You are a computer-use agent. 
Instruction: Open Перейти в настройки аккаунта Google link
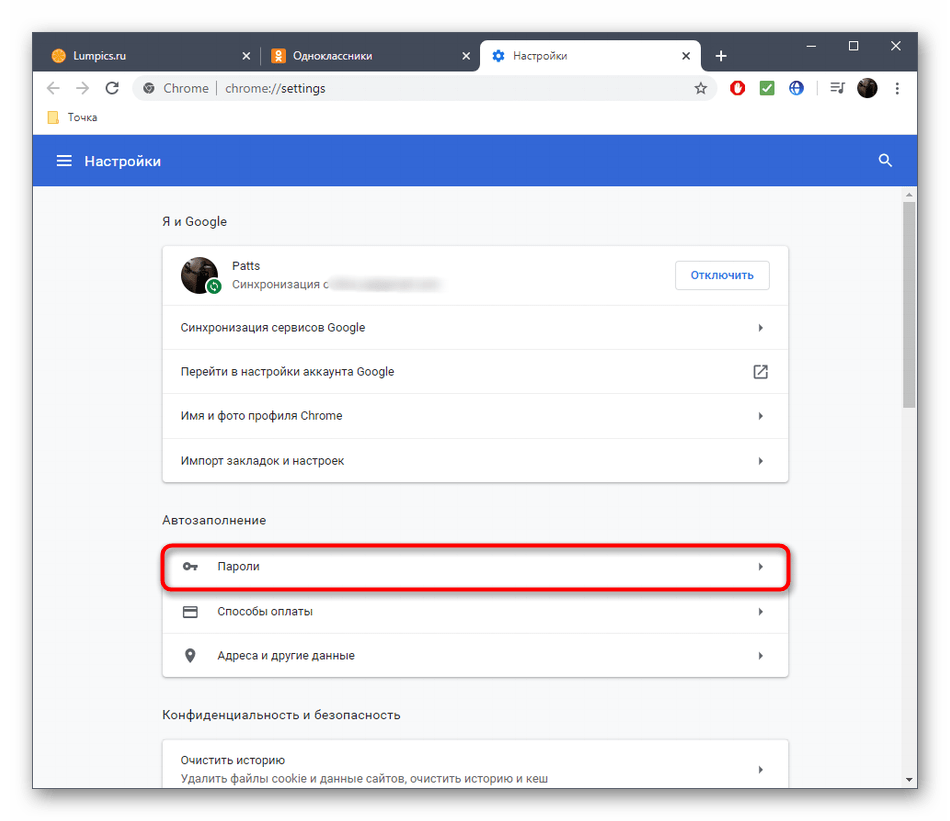coord(475,372)
